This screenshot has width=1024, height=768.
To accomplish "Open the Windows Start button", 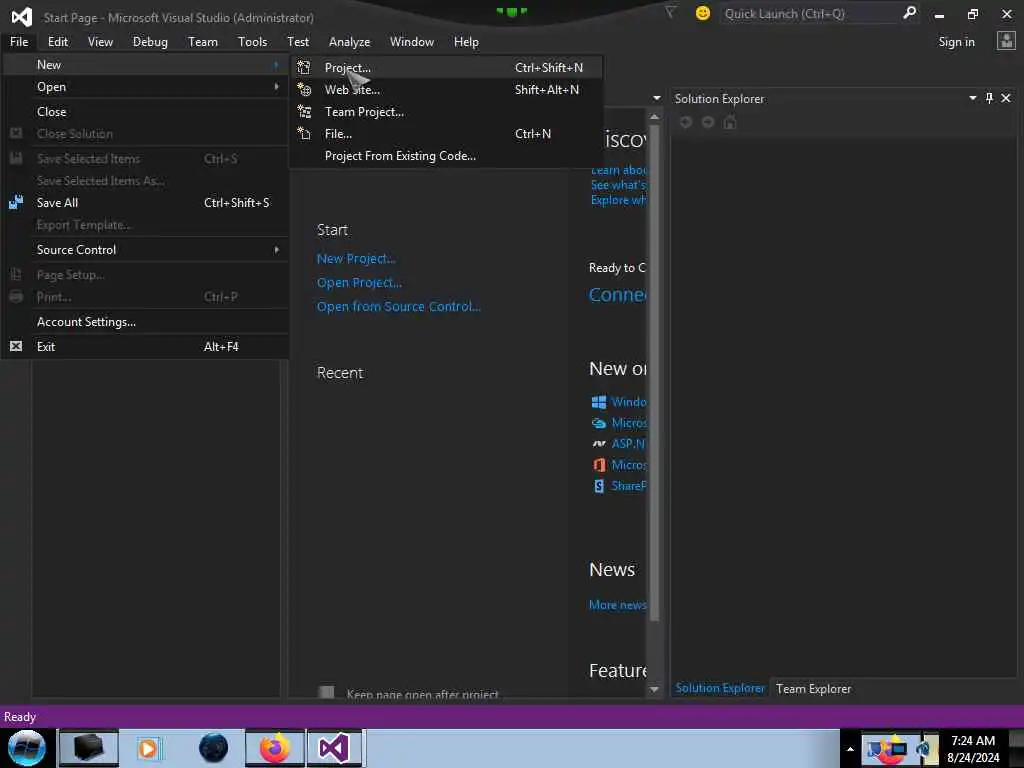I will point(27,748).
